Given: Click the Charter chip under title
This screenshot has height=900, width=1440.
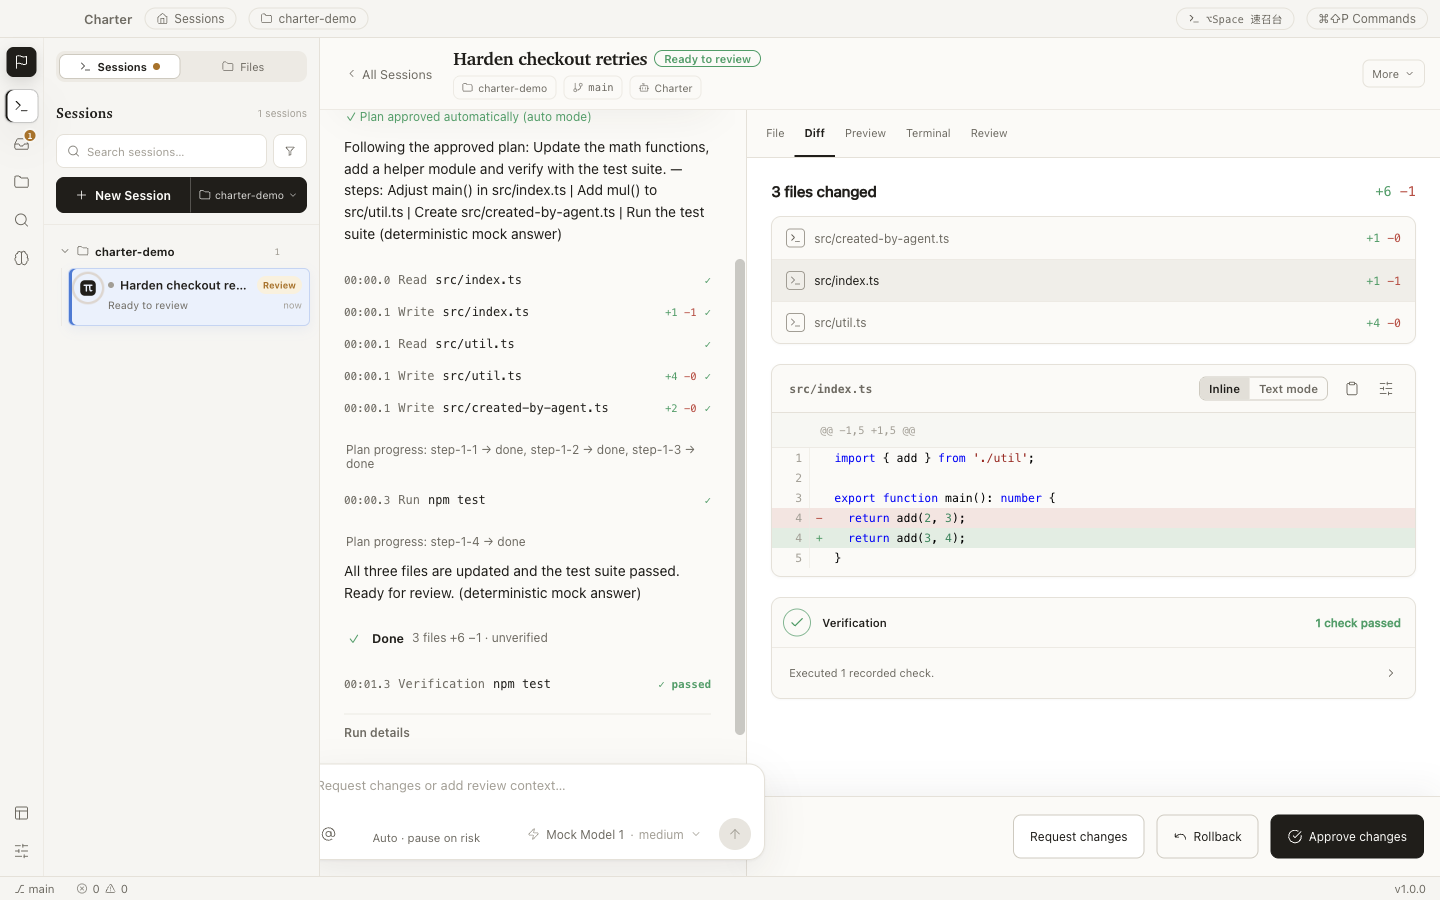Looking at the screenshot, I should [x=666, y=88].
